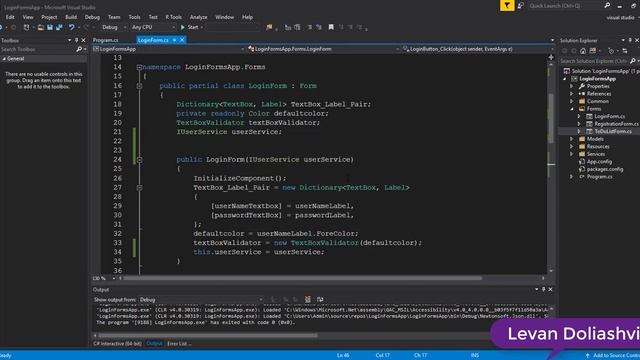Select ToDoListForm.cs in Solution Explorer
The image size is (640, 360).
click(613, 131)
